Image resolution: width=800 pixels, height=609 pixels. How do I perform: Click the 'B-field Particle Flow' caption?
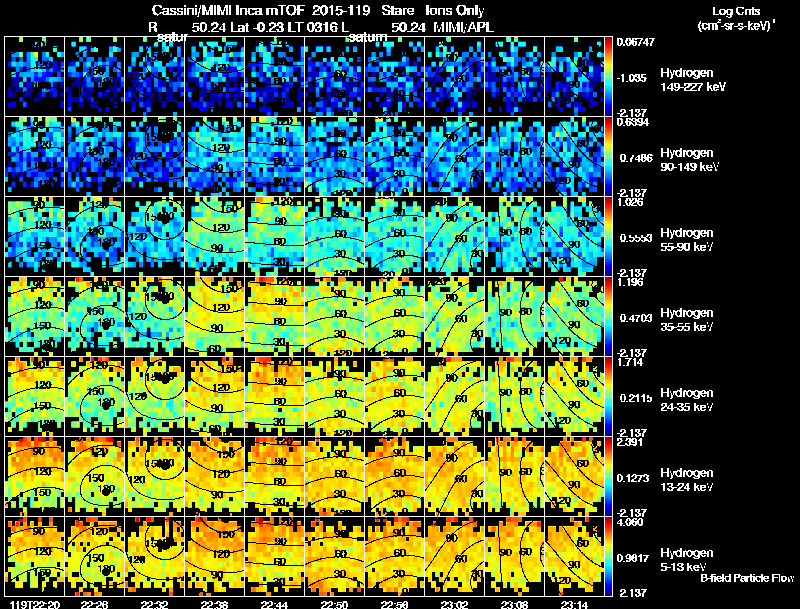(x=747, y=578)
